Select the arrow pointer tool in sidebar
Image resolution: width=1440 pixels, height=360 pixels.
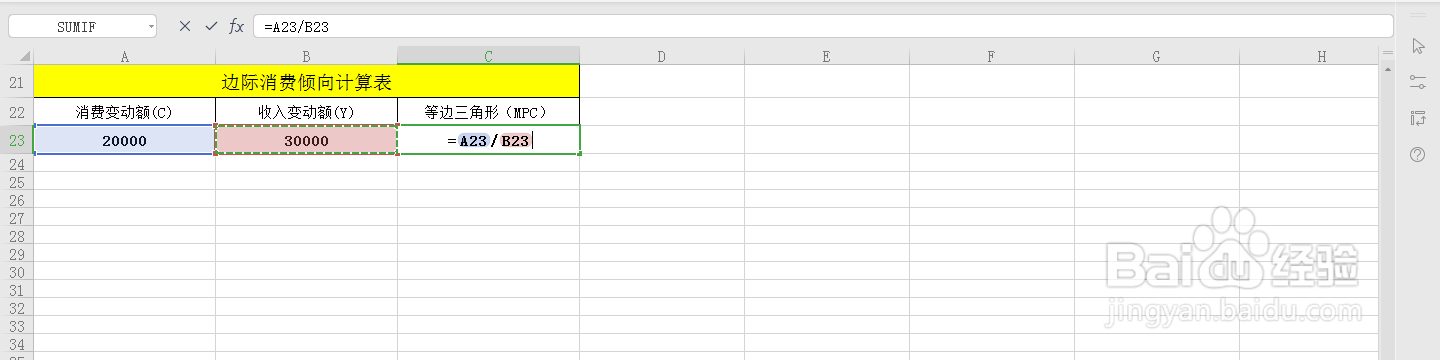coord(1417,46)
